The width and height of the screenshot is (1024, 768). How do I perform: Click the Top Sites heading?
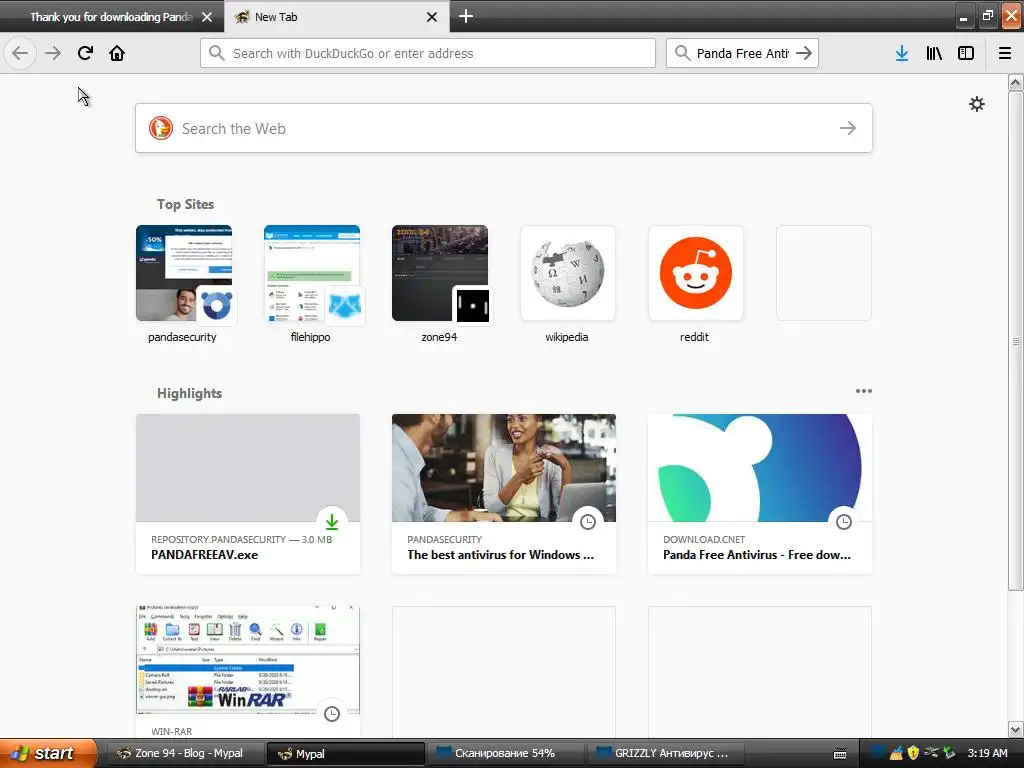[x=185, y=204]
